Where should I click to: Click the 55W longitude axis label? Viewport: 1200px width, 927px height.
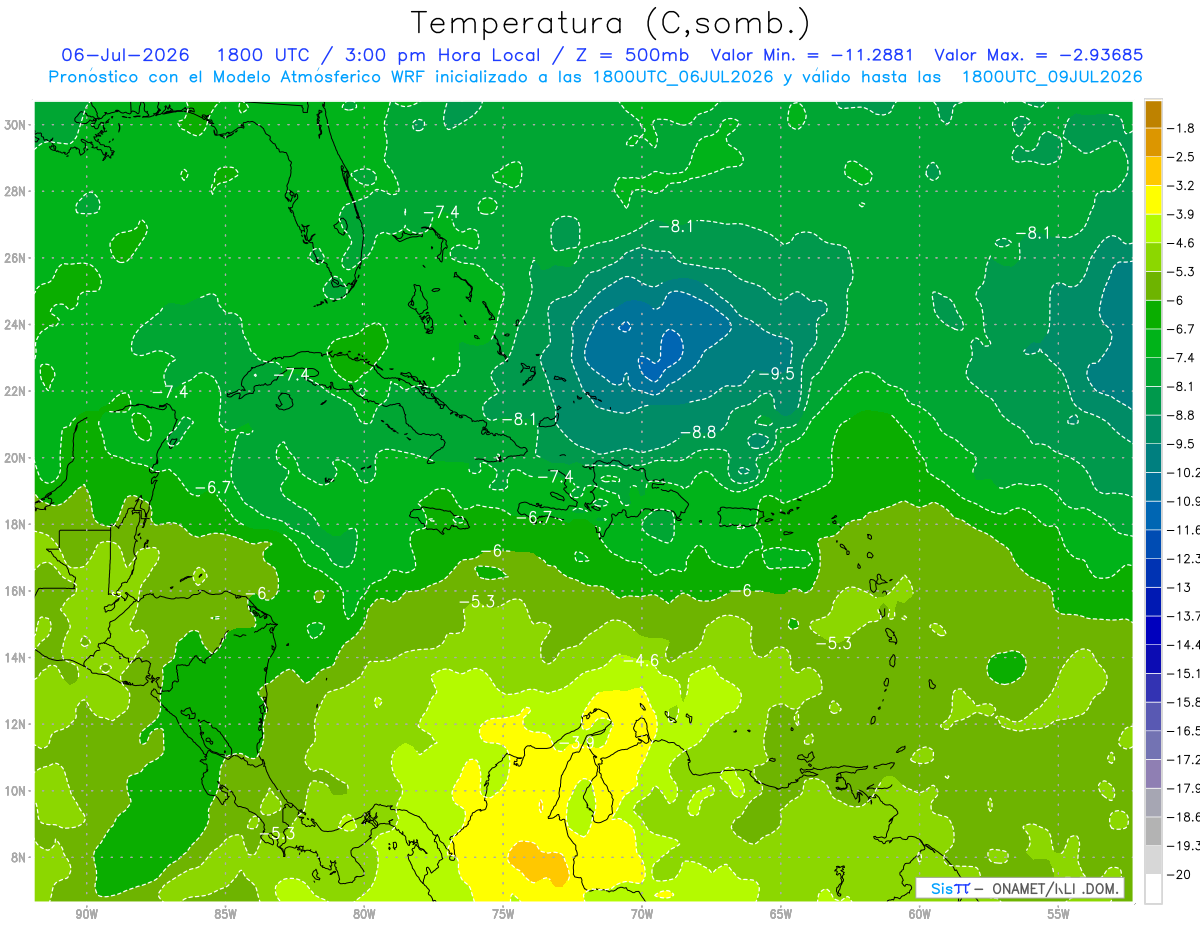point(1059,914)
